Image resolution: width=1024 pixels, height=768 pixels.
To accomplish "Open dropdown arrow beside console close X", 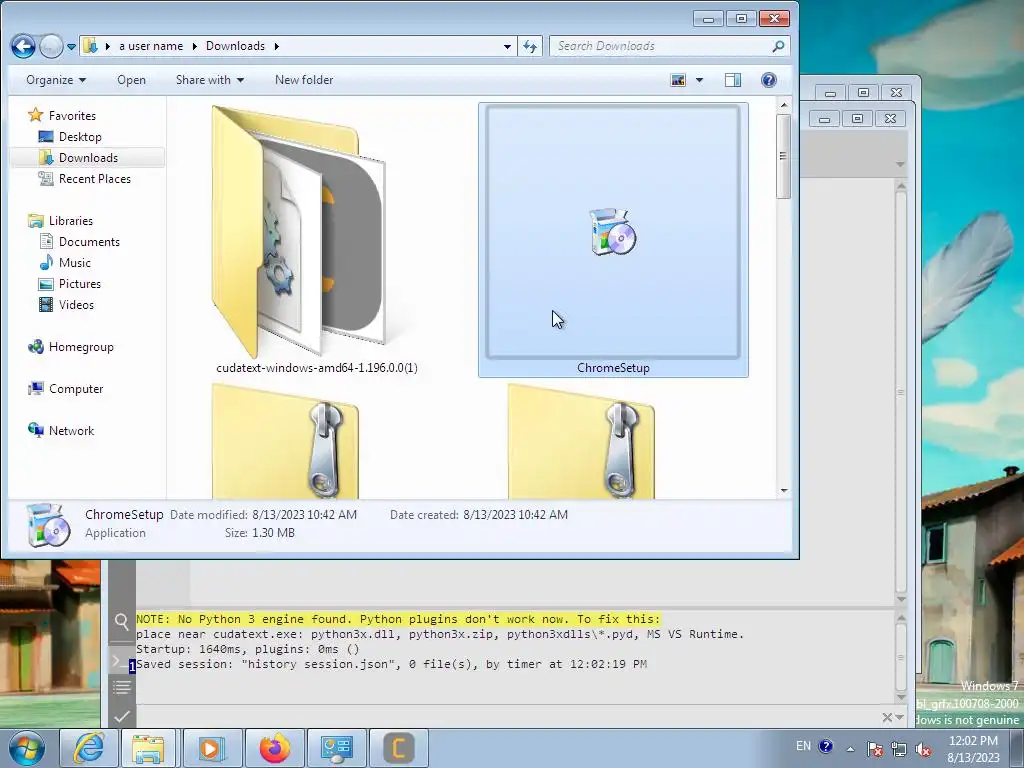I will [900, 718].
